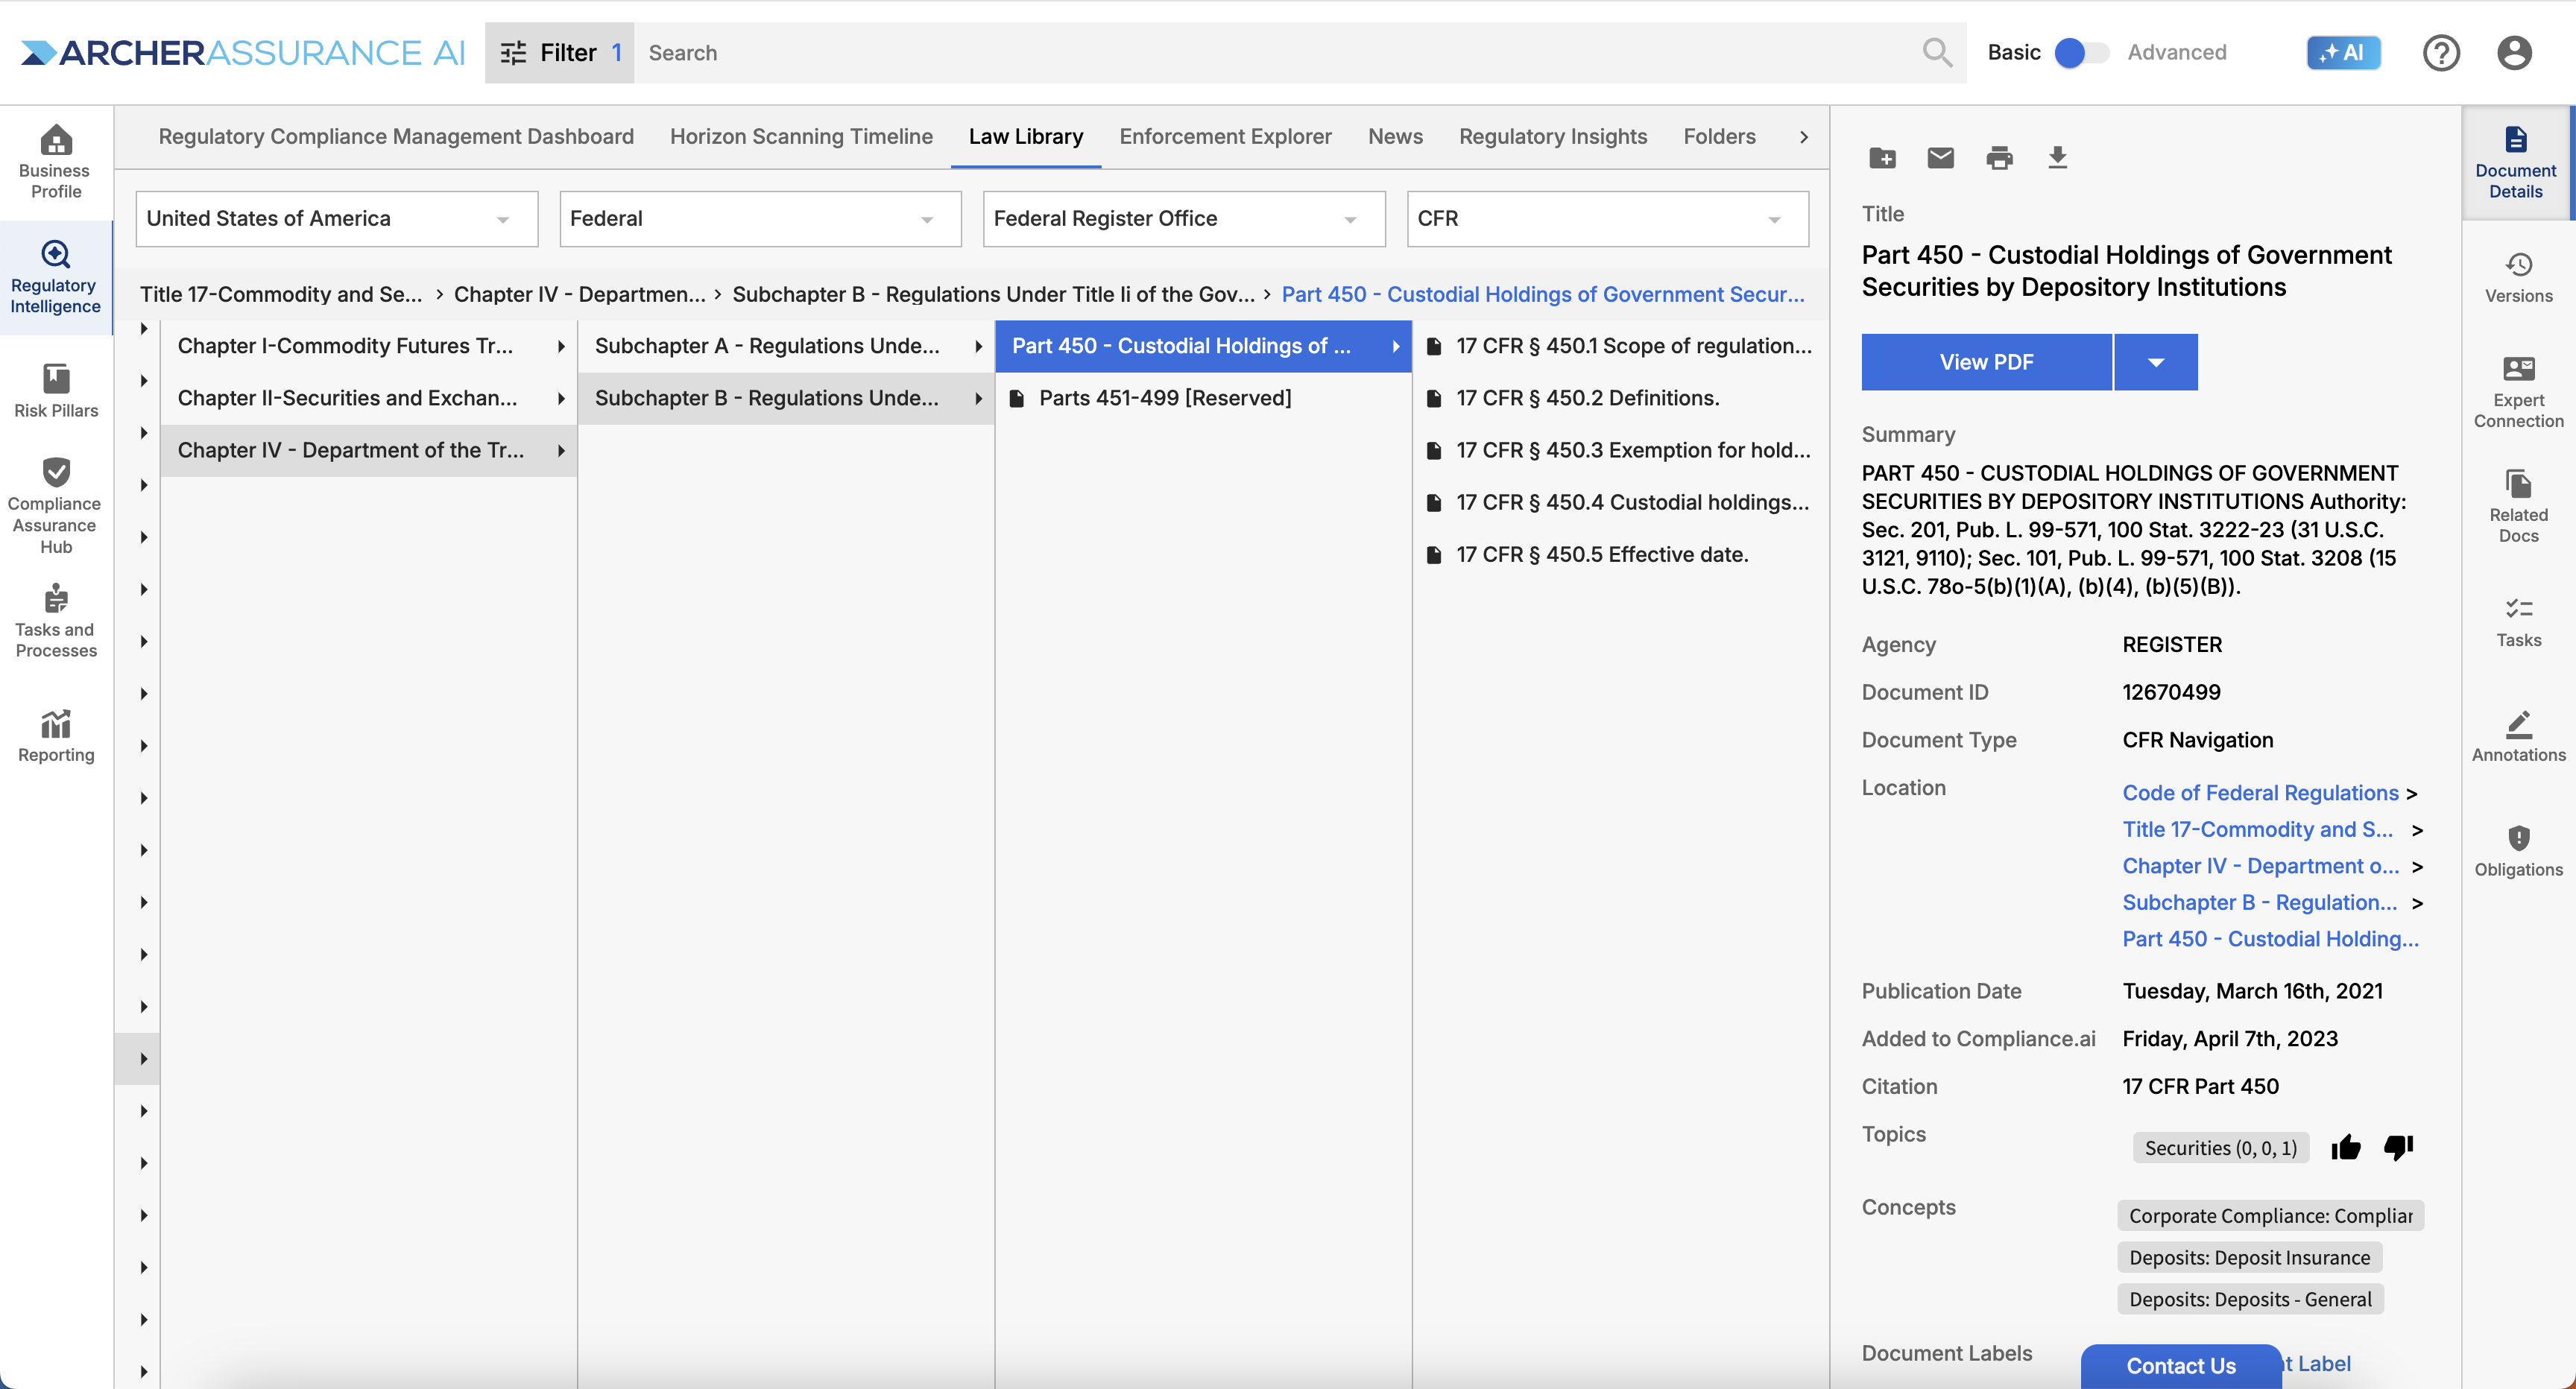Switch to Regulatory Compliance Management Dashboard tab

(396, 137)
